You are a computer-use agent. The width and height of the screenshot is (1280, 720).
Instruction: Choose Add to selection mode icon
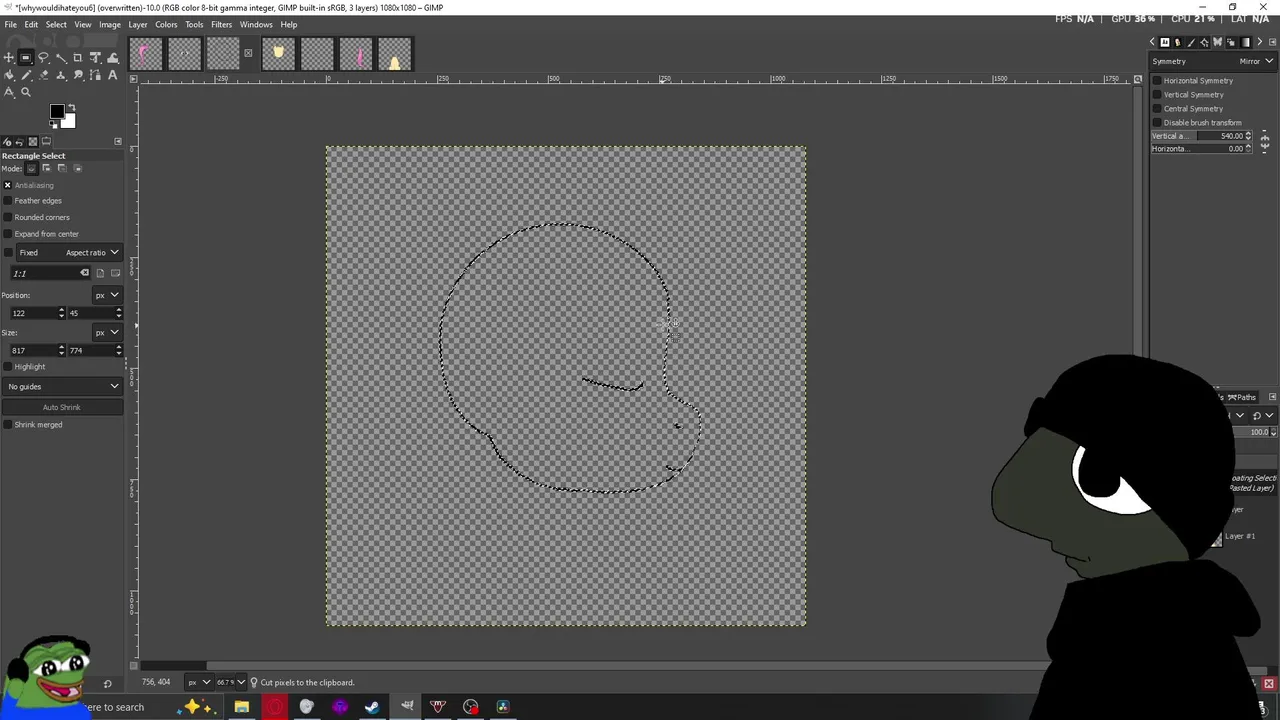tap(46, 168)
